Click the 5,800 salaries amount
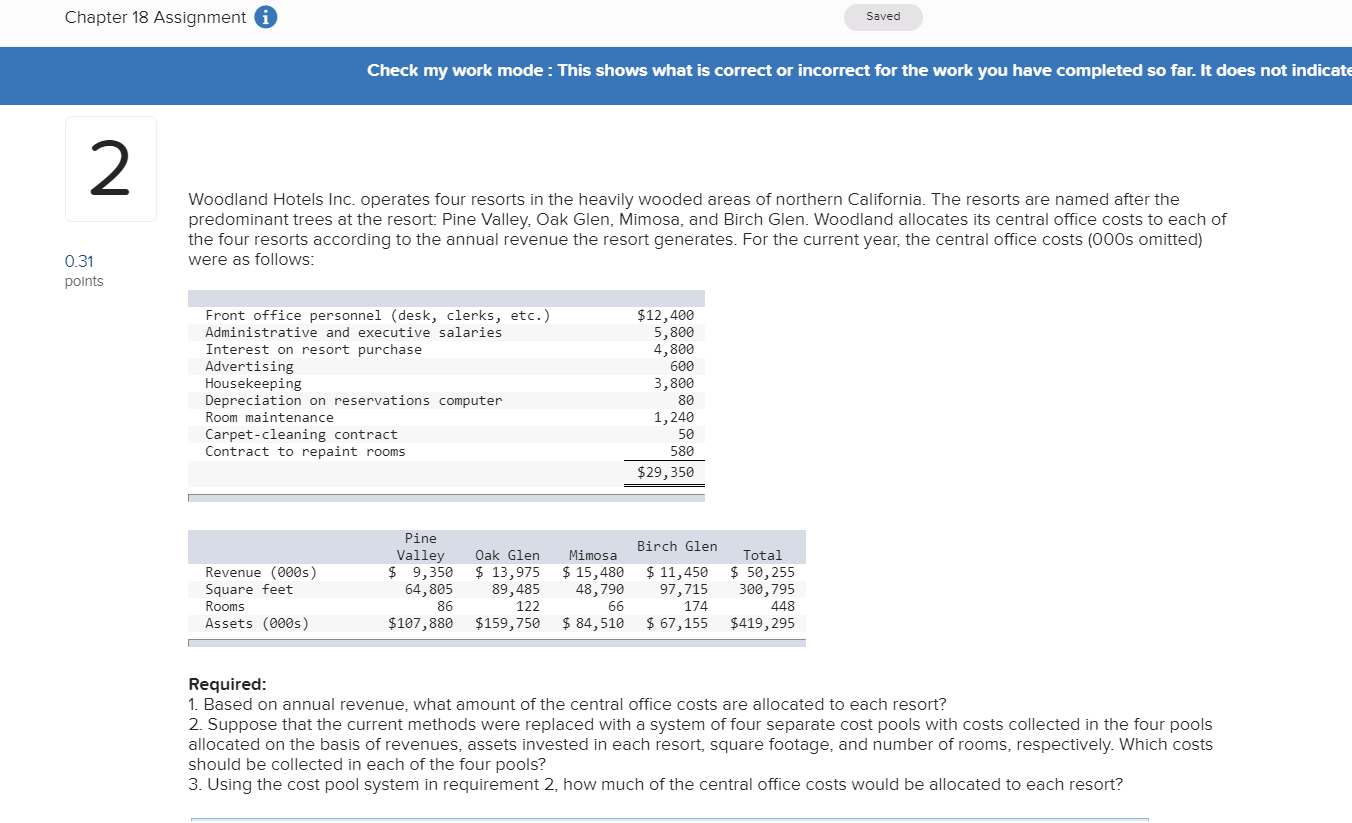Viewport: 1352px width, 823px height. click(x=674, y=332)
